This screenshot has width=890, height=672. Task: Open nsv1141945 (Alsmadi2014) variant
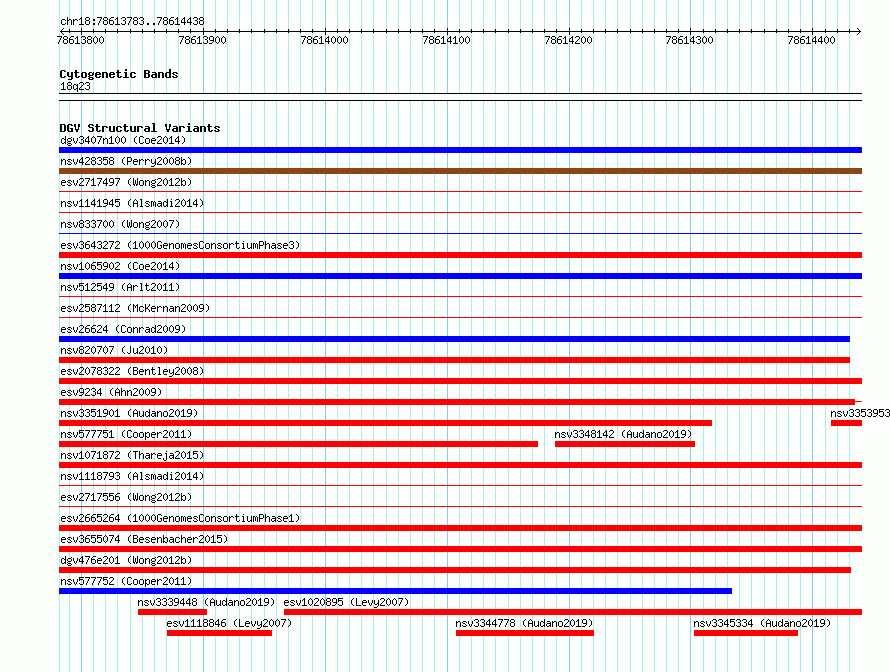132,203
